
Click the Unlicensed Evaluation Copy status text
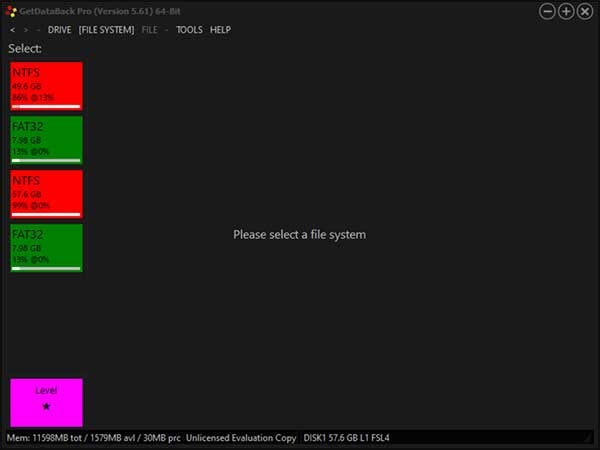(241, 438)
